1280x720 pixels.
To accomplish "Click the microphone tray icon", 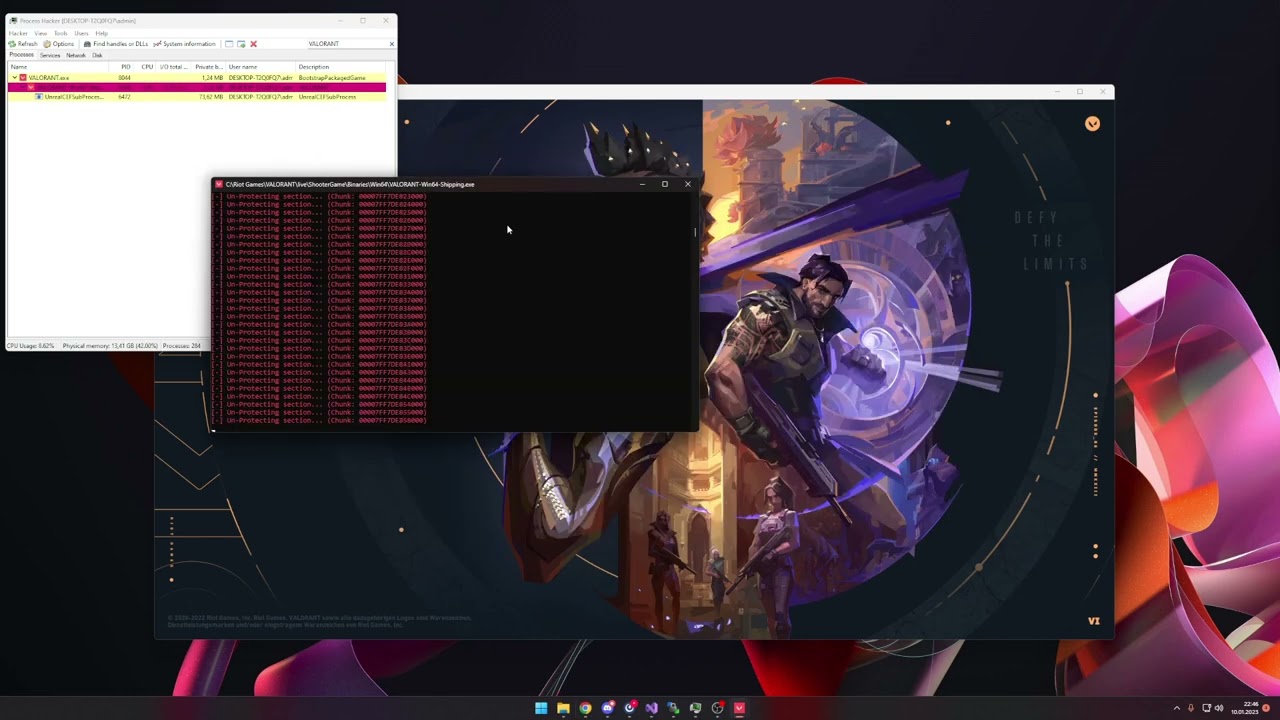I will (x=1190, y=708).
